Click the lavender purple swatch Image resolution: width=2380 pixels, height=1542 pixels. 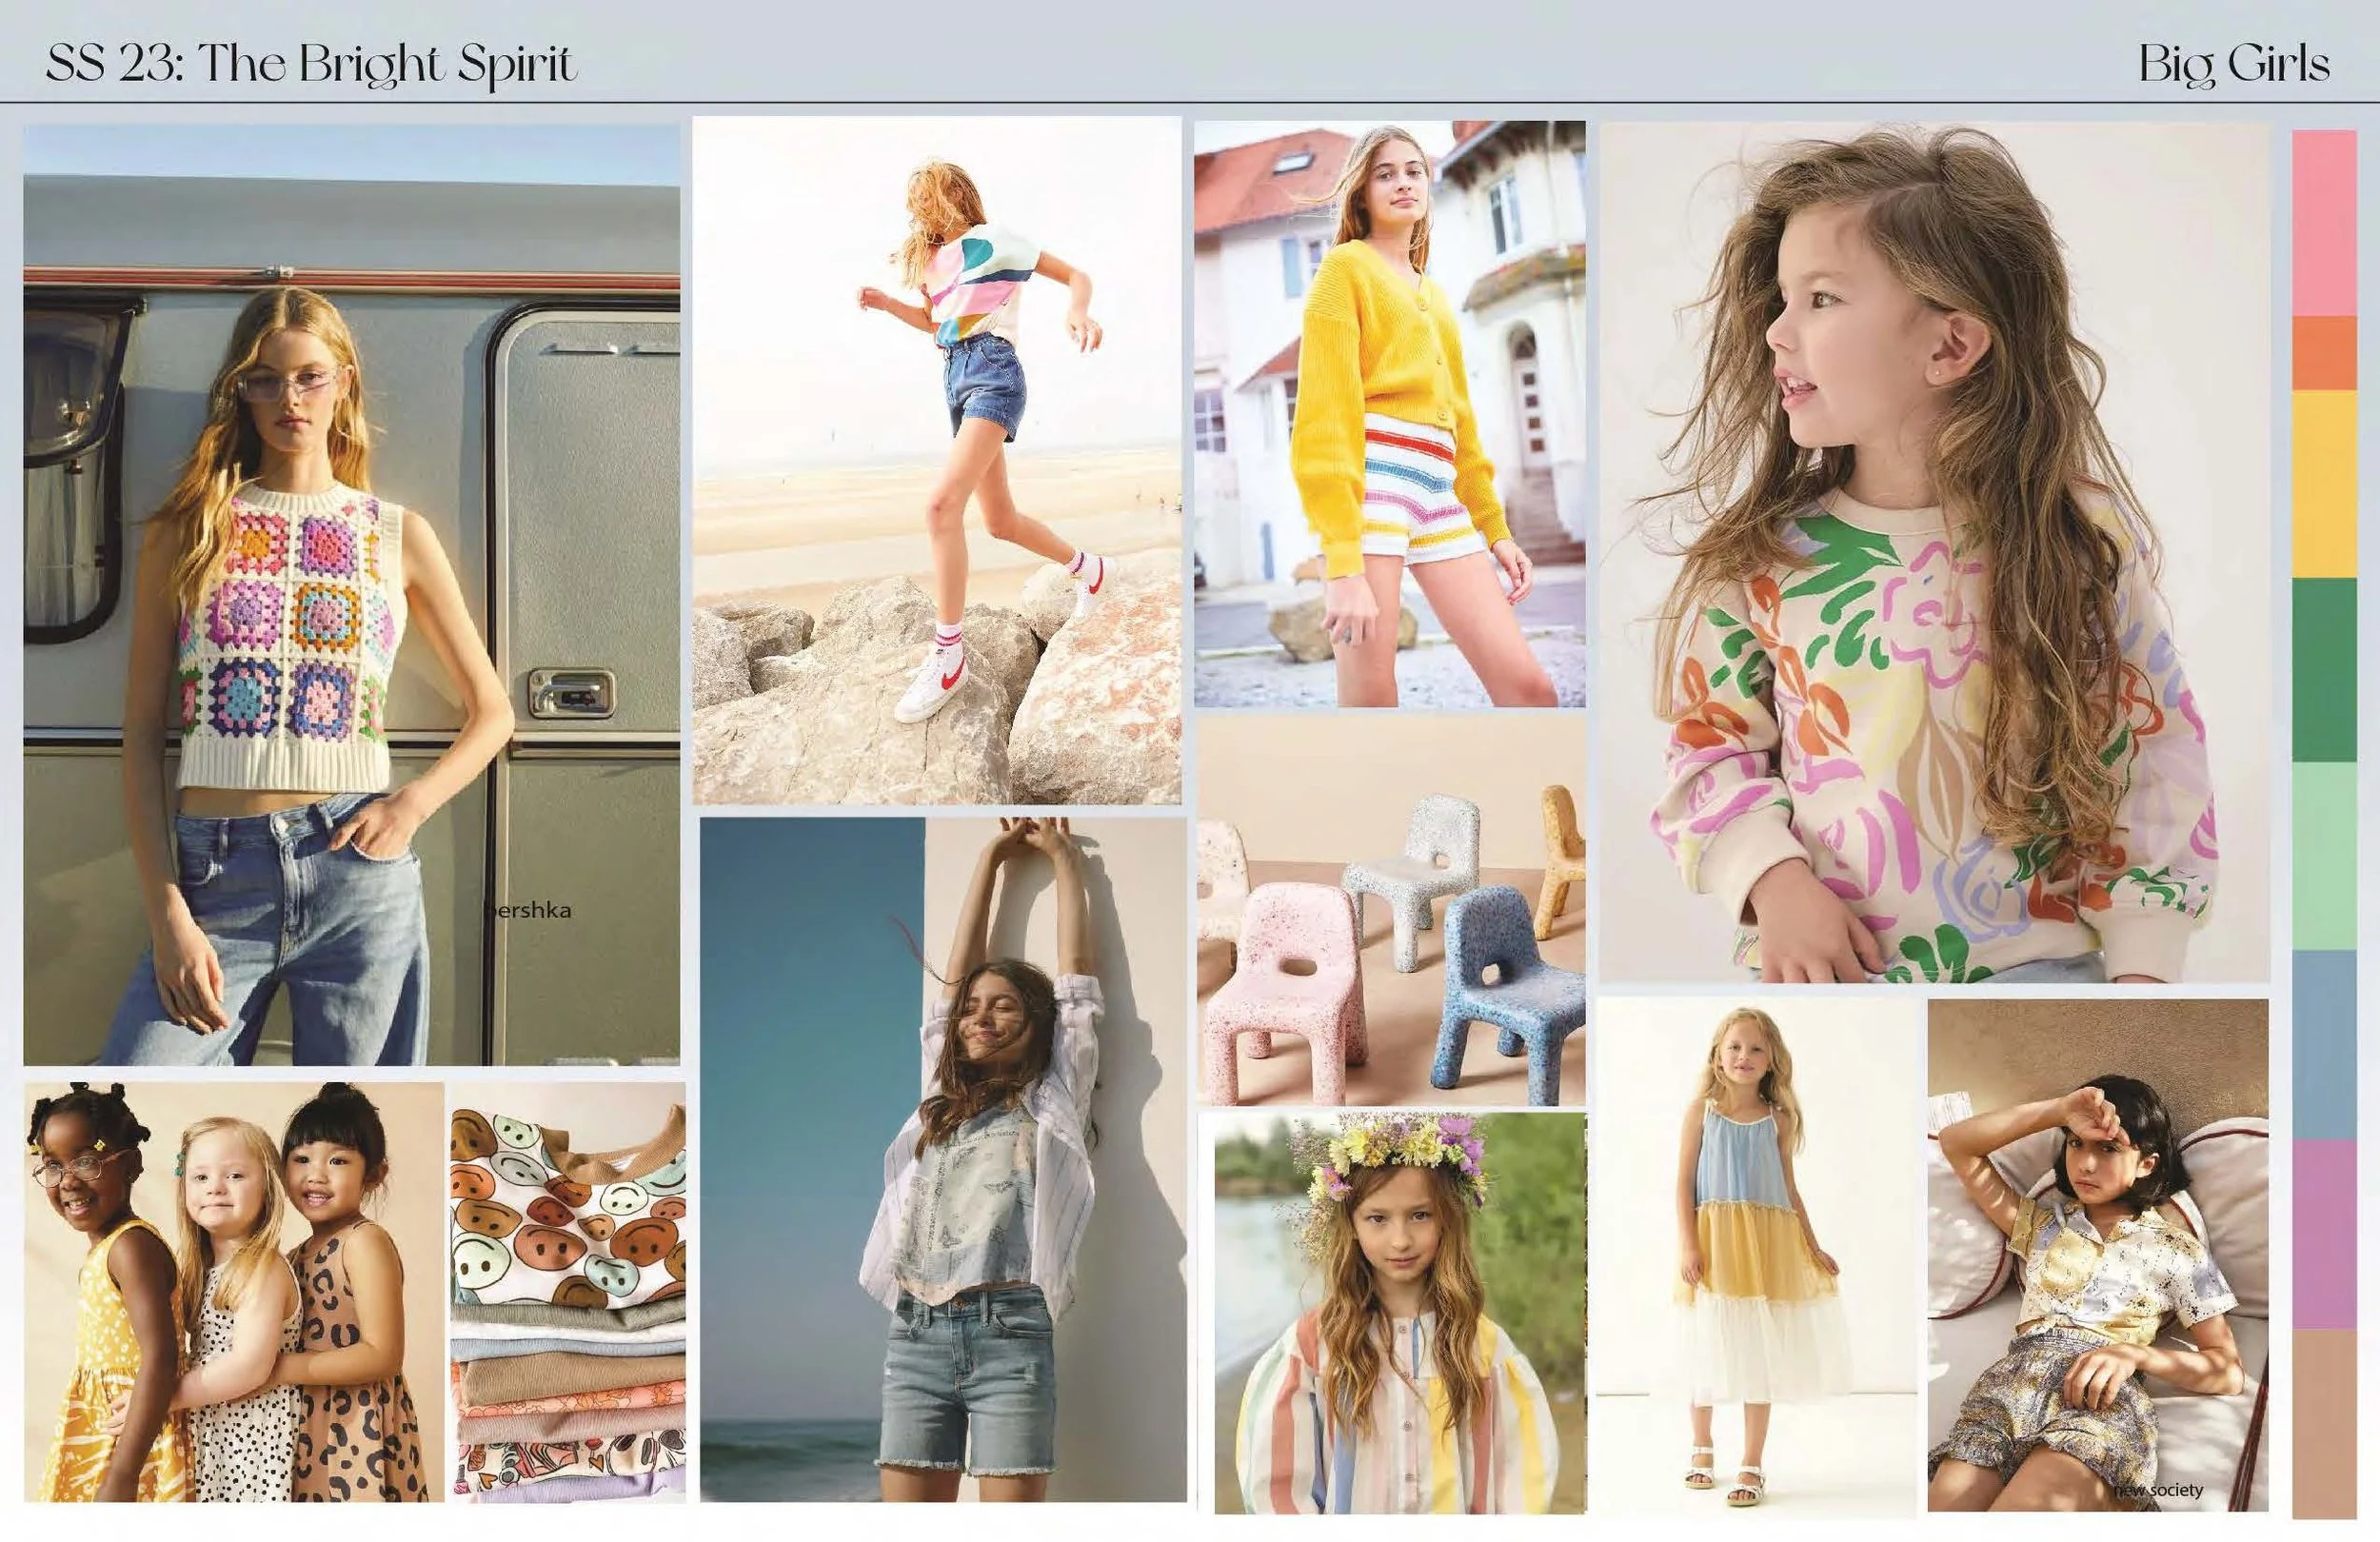point(2324,1233)
